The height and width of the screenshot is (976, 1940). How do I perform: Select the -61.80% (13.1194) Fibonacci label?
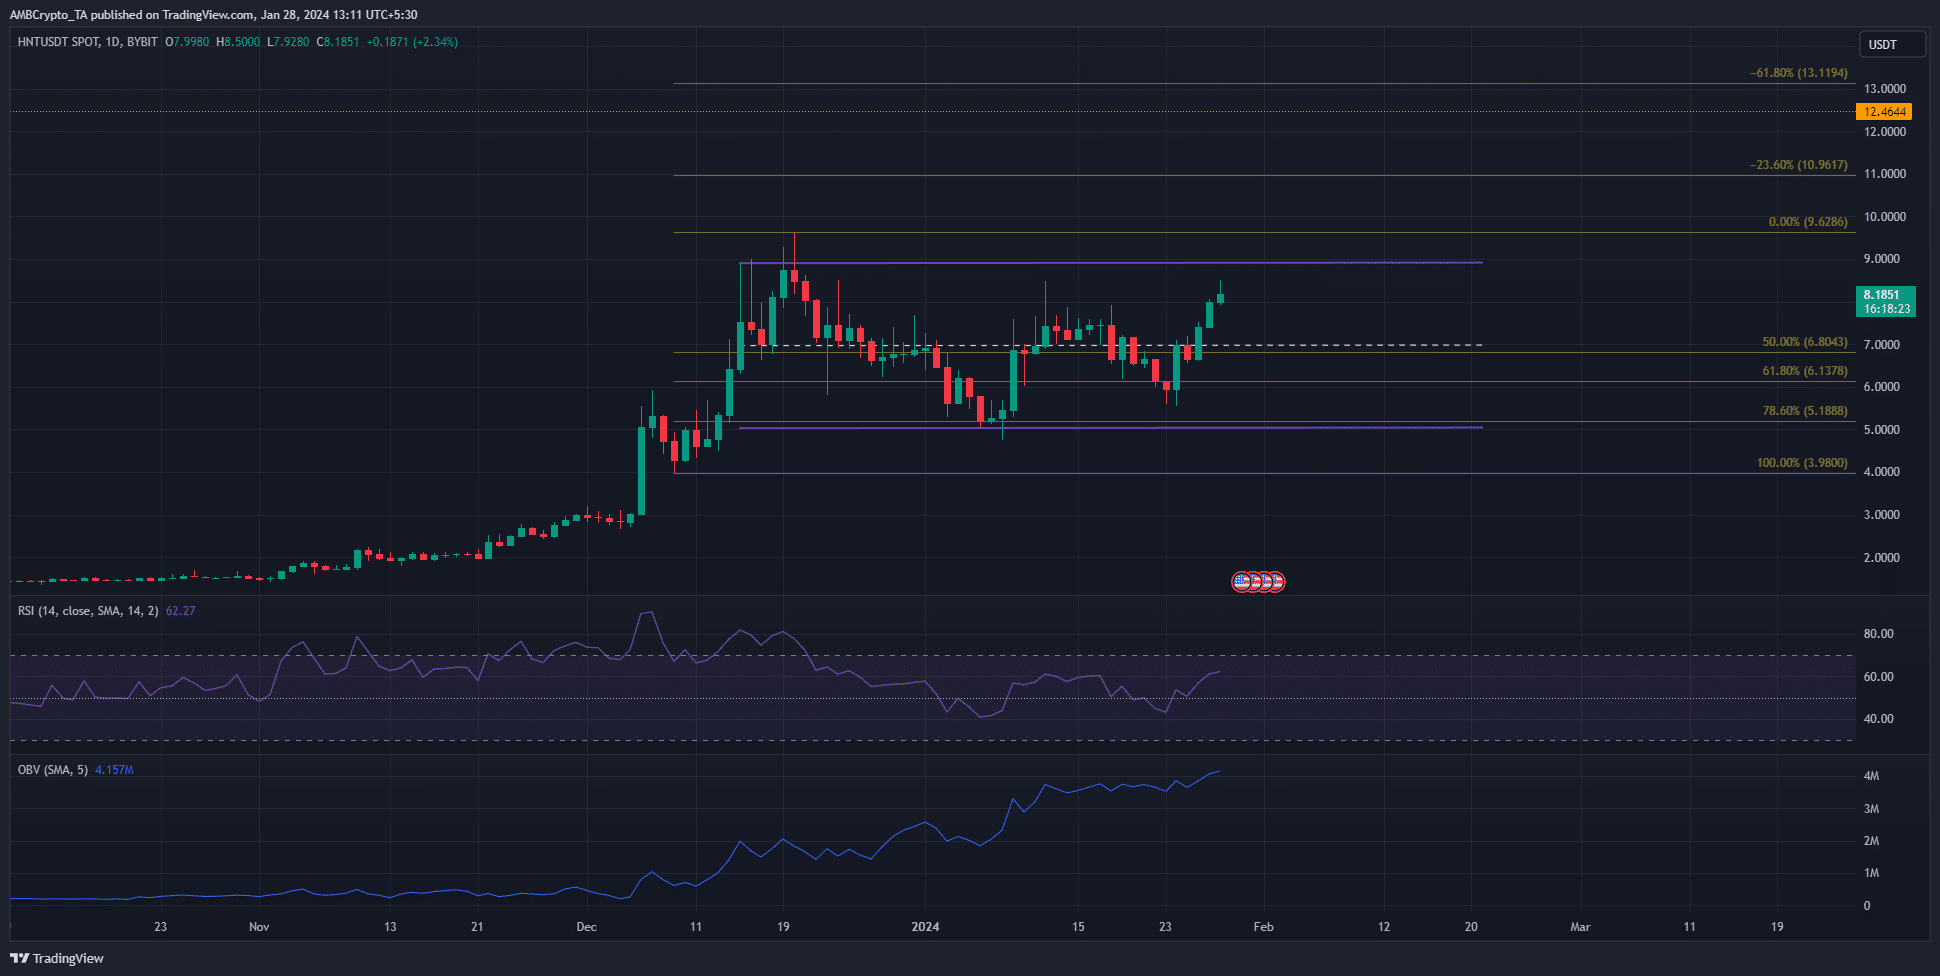point(1798,73)
